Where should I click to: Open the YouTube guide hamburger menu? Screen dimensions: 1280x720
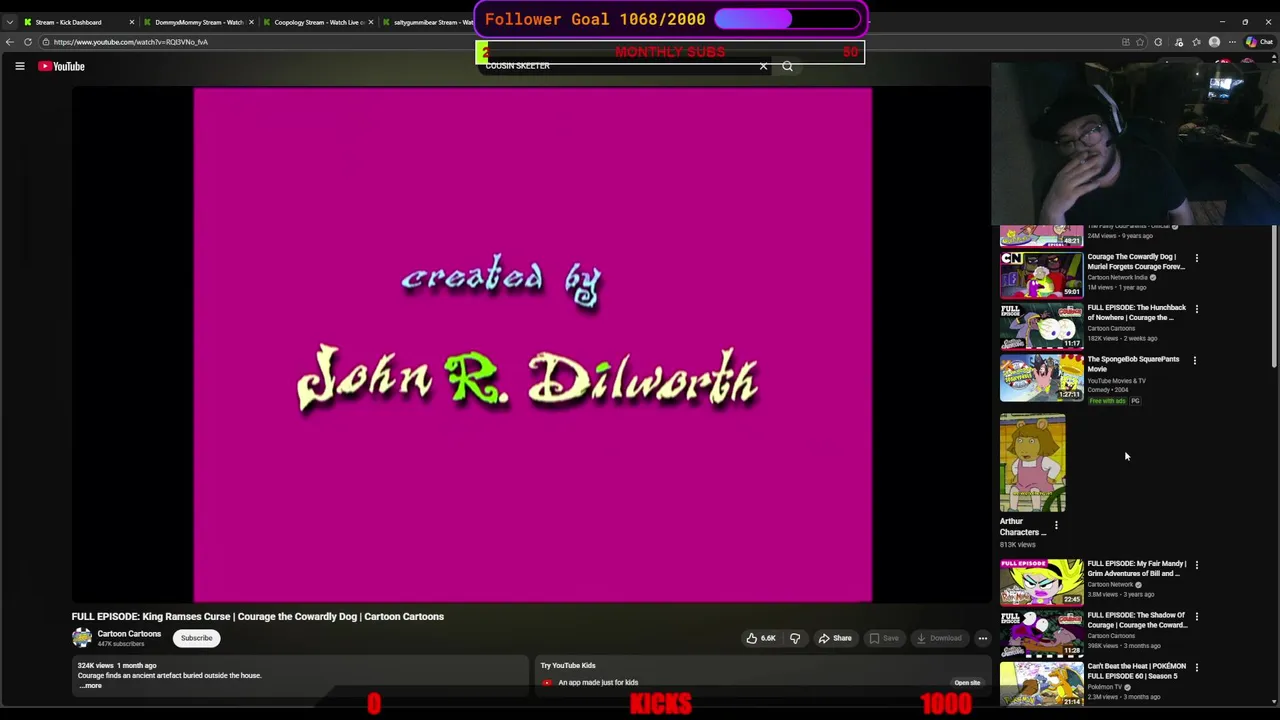[19, 66]
